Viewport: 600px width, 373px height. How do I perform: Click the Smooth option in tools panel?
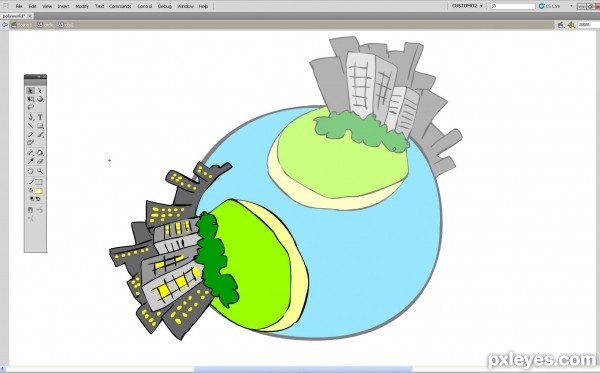coord(40,210)
